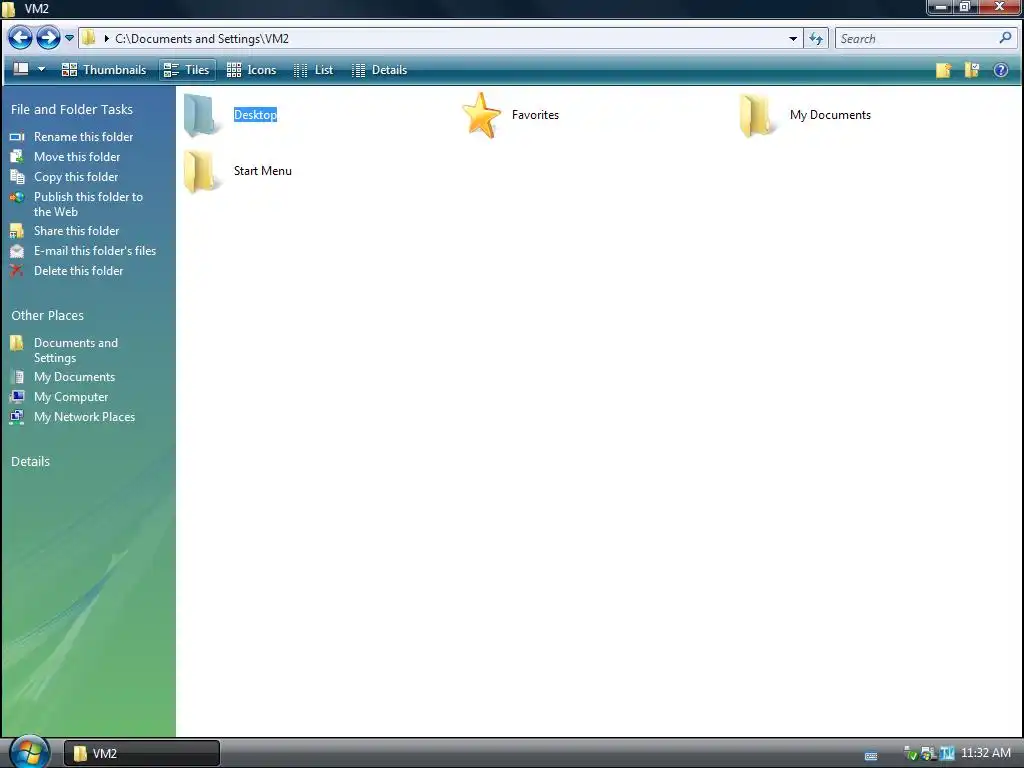Click the highlighted Desktop folder name

pyautogui.click(x=255, y=115)
